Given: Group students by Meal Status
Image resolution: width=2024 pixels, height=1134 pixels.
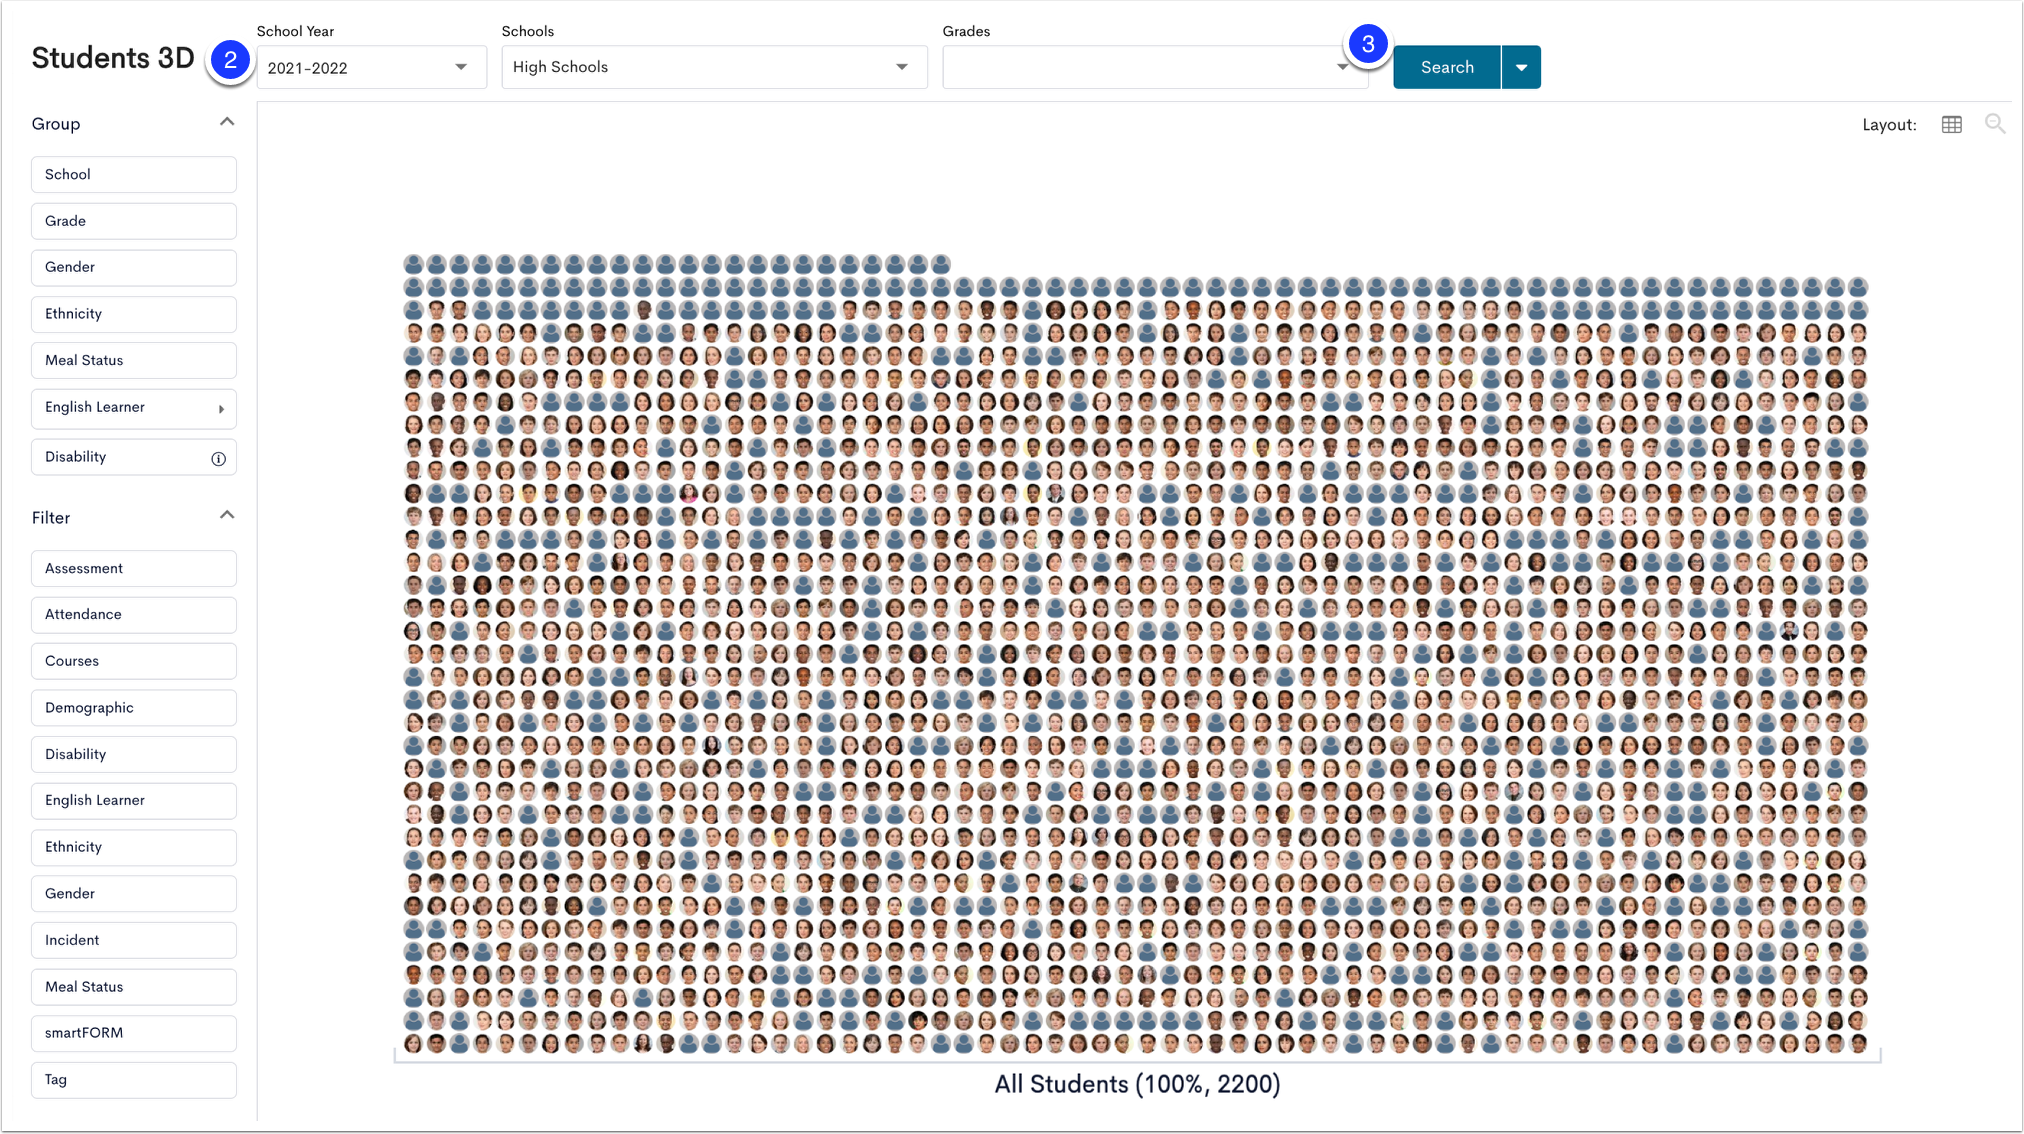Looking at the screenshot, I should tap(134, 360).
